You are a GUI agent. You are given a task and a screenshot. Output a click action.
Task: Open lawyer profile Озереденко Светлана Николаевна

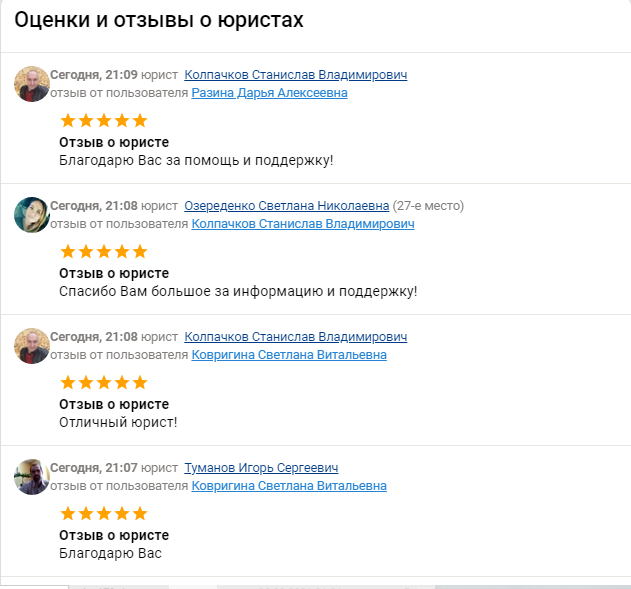tap(286, 206)
